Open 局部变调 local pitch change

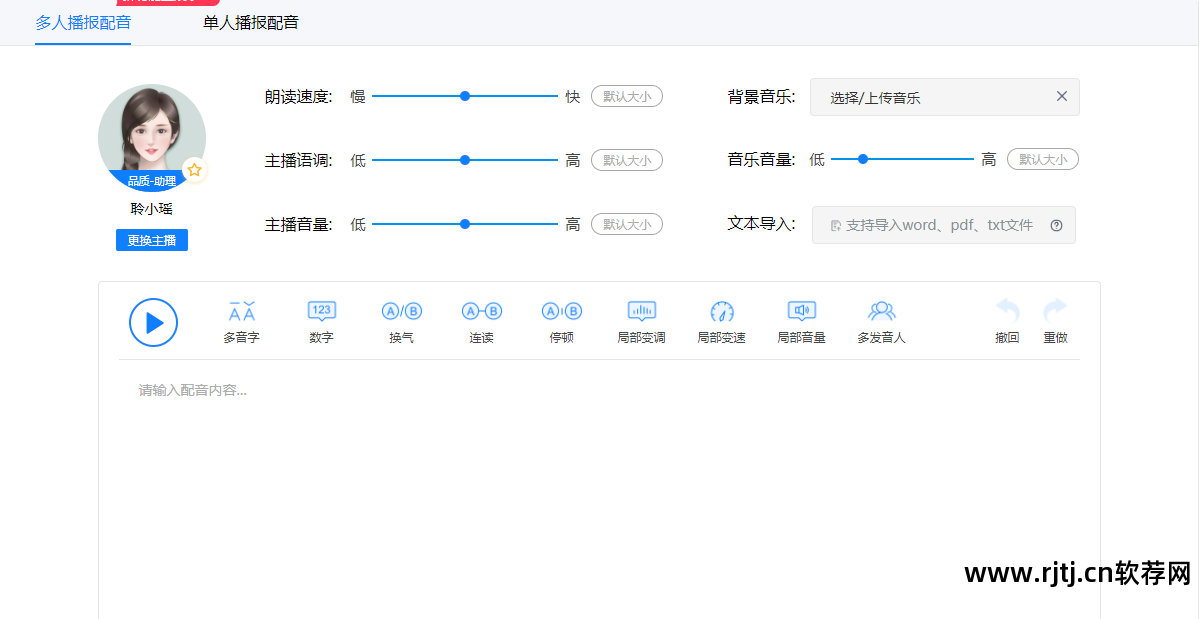[x=641, y=322]
